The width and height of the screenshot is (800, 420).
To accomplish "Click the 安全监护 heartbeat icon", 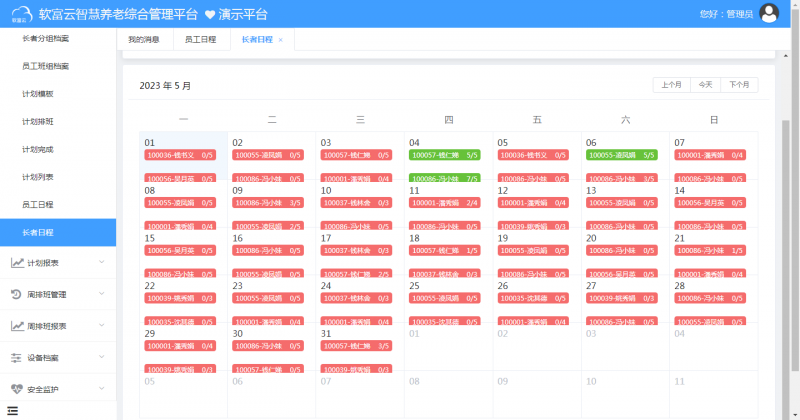I will [17, 389].
